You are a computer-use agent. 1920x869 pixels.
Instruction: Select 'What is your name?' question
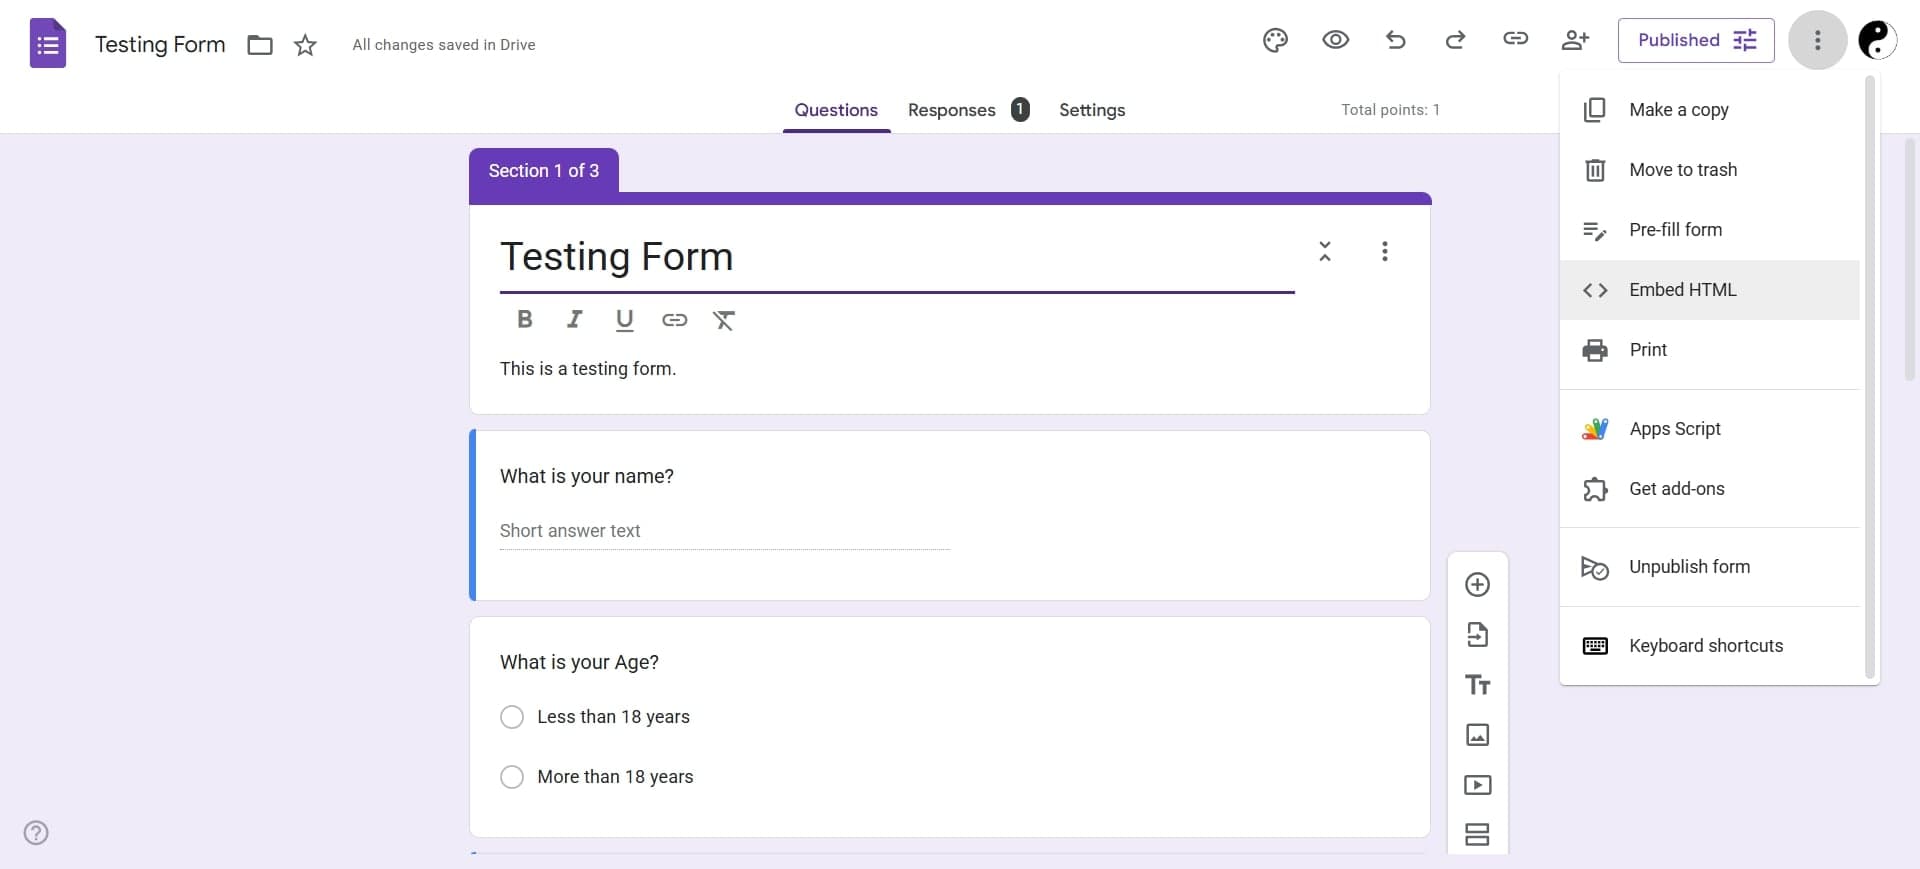click(x=587, y=476)
